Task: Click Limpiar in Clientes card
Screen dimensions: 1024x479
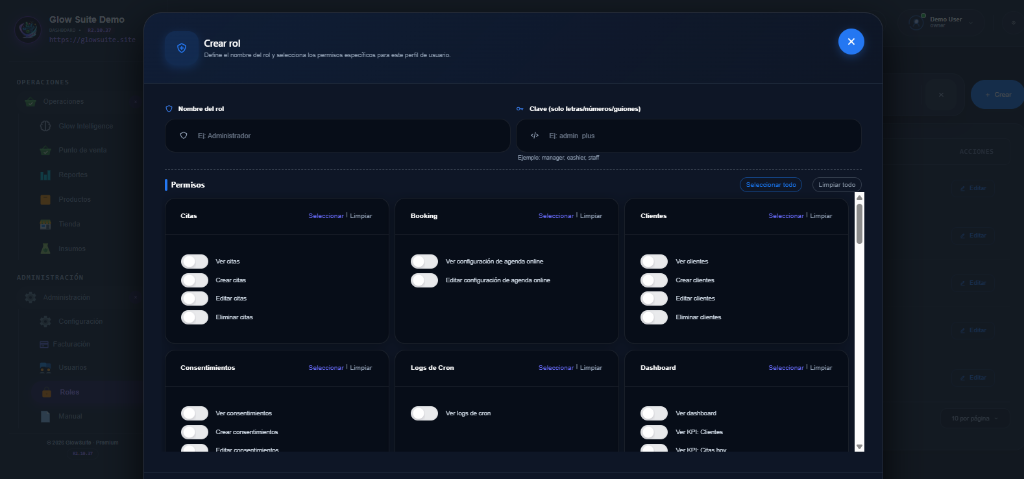Action: pos(821,216)
